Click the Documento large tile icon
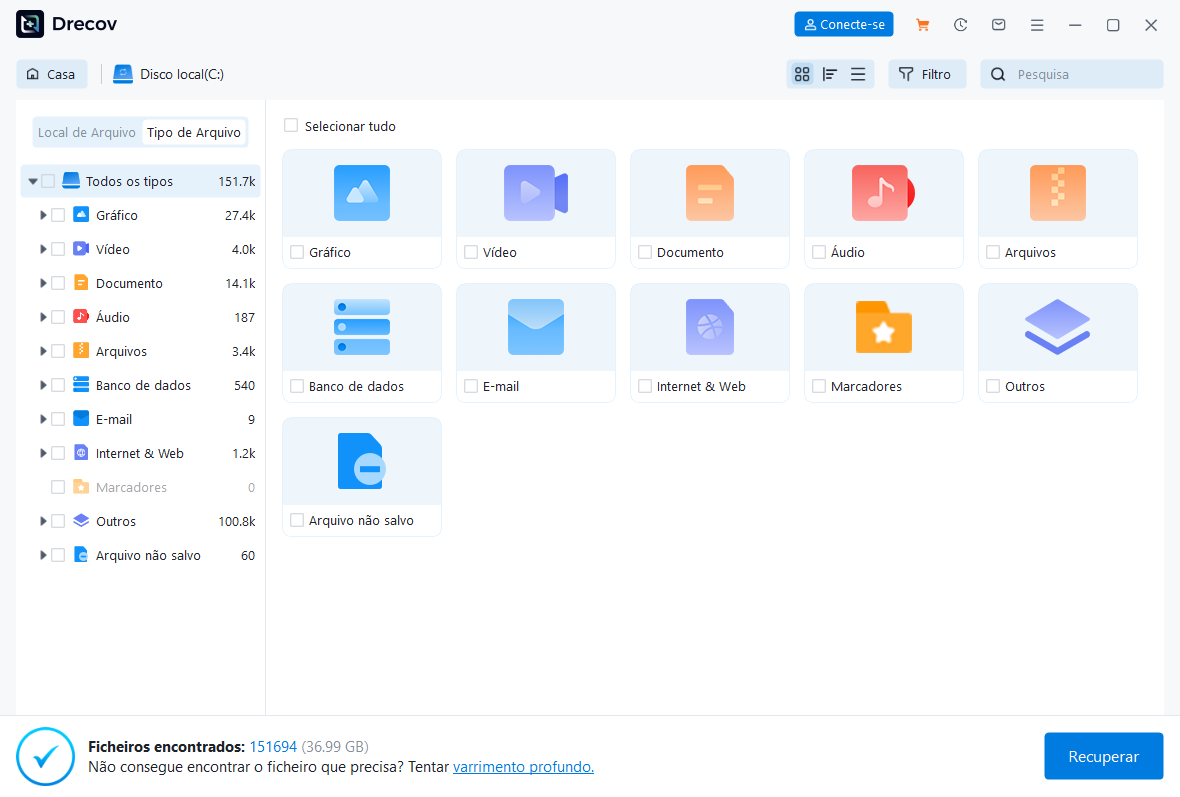 pyautogui.click(x=710, y=193)
